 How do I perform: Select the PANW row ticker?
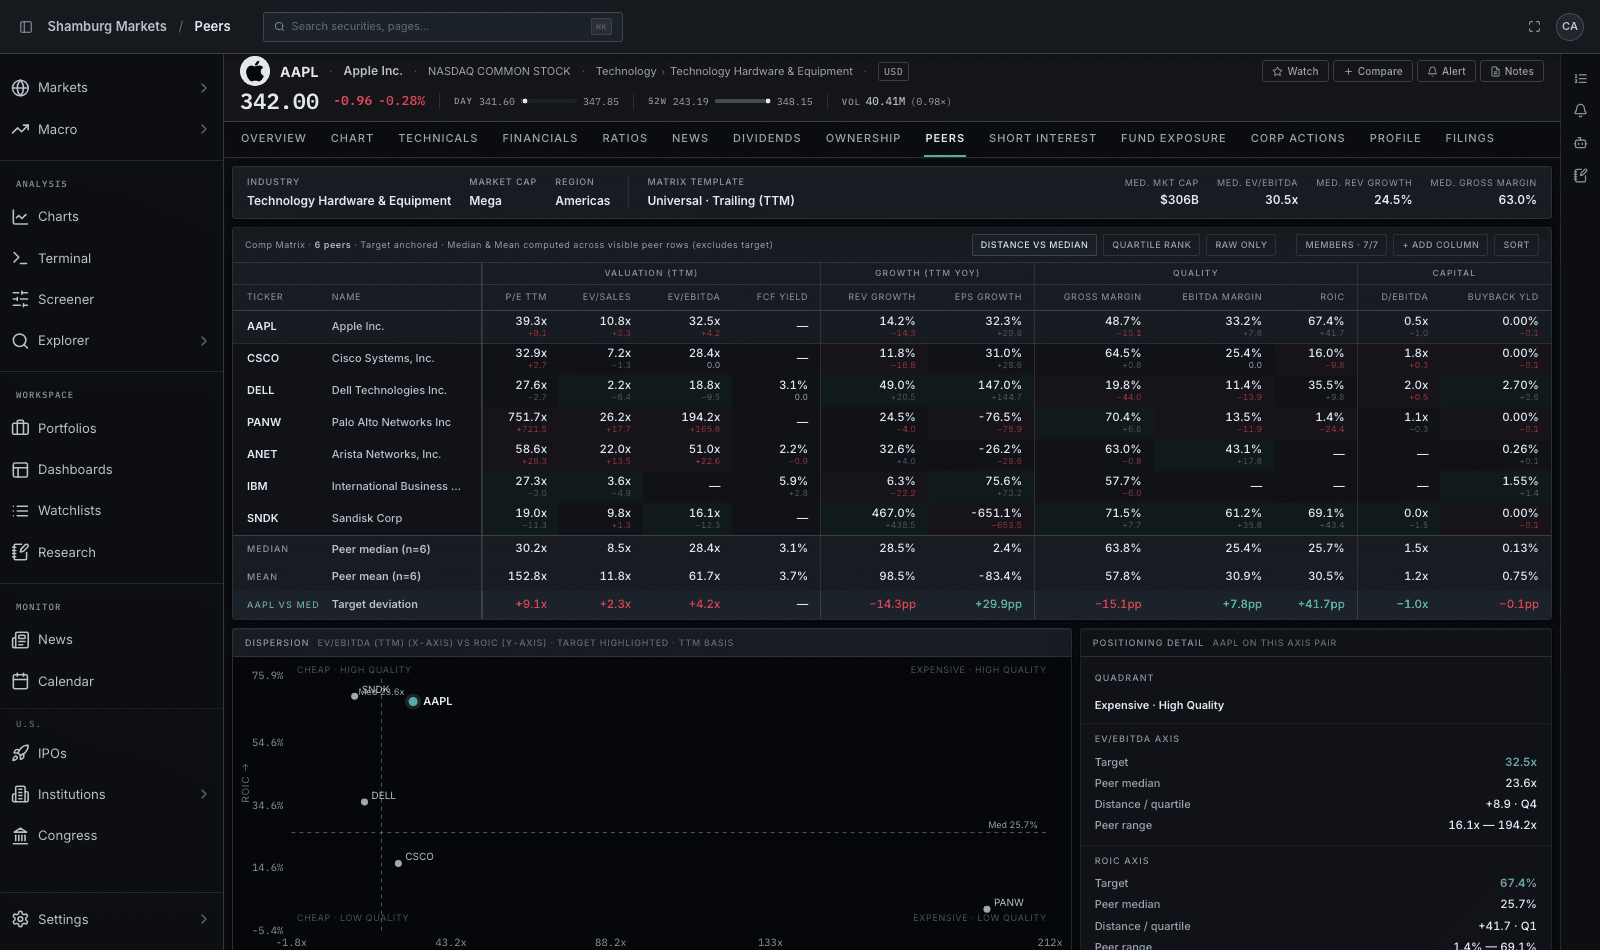[264, 423]
